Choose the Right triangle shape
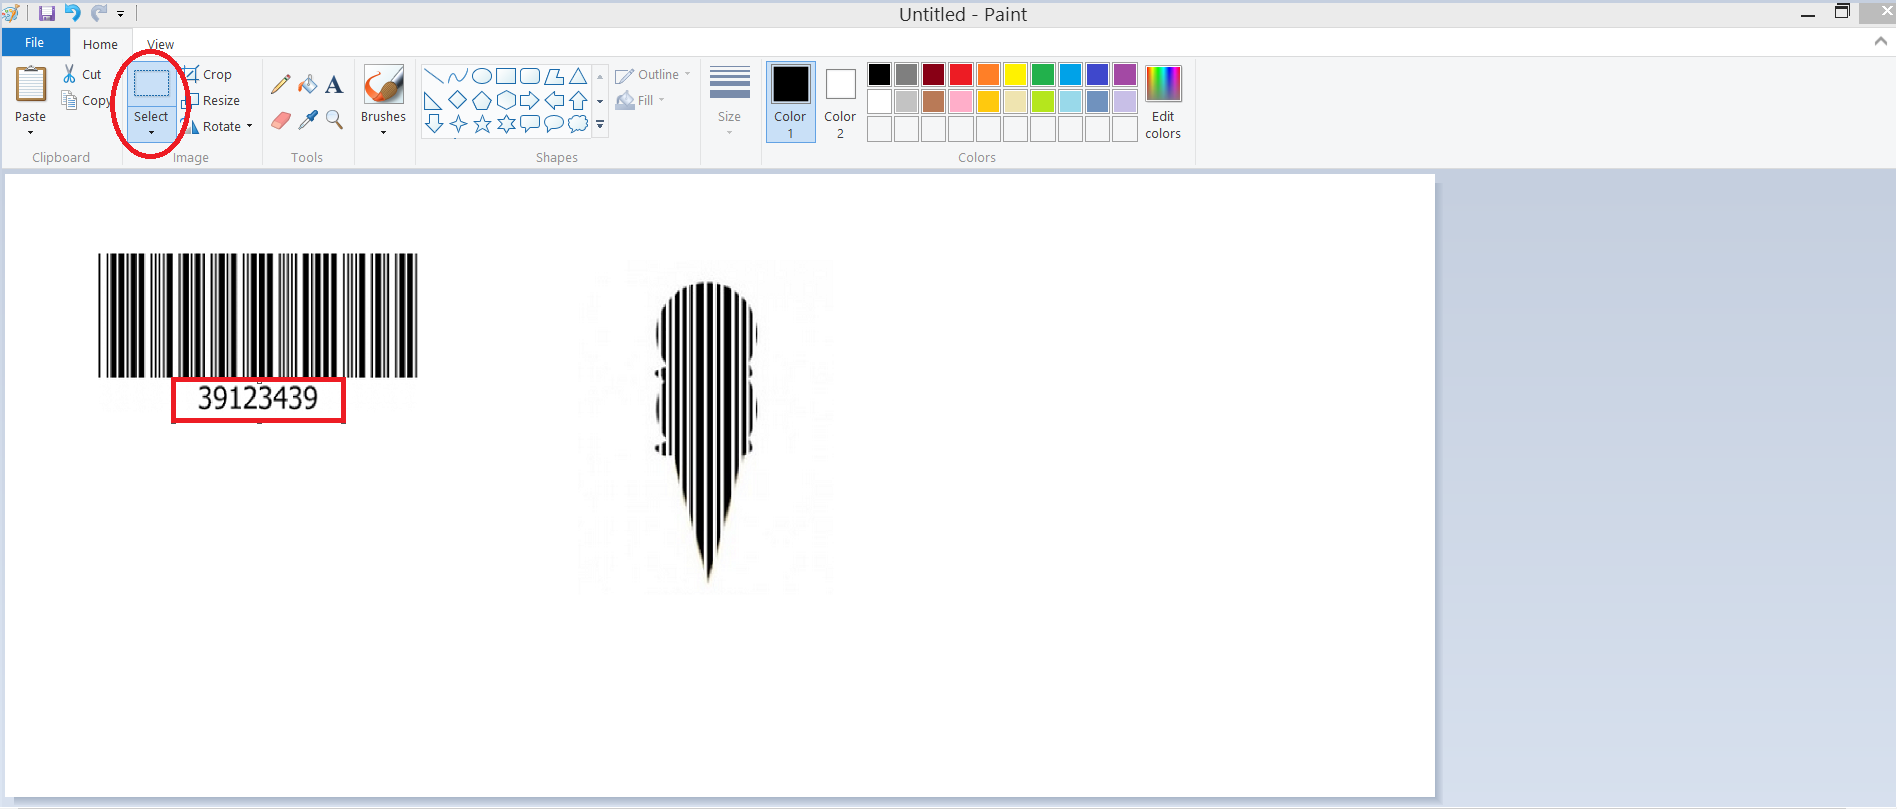Screen dimensions: 1897x809 433,100
